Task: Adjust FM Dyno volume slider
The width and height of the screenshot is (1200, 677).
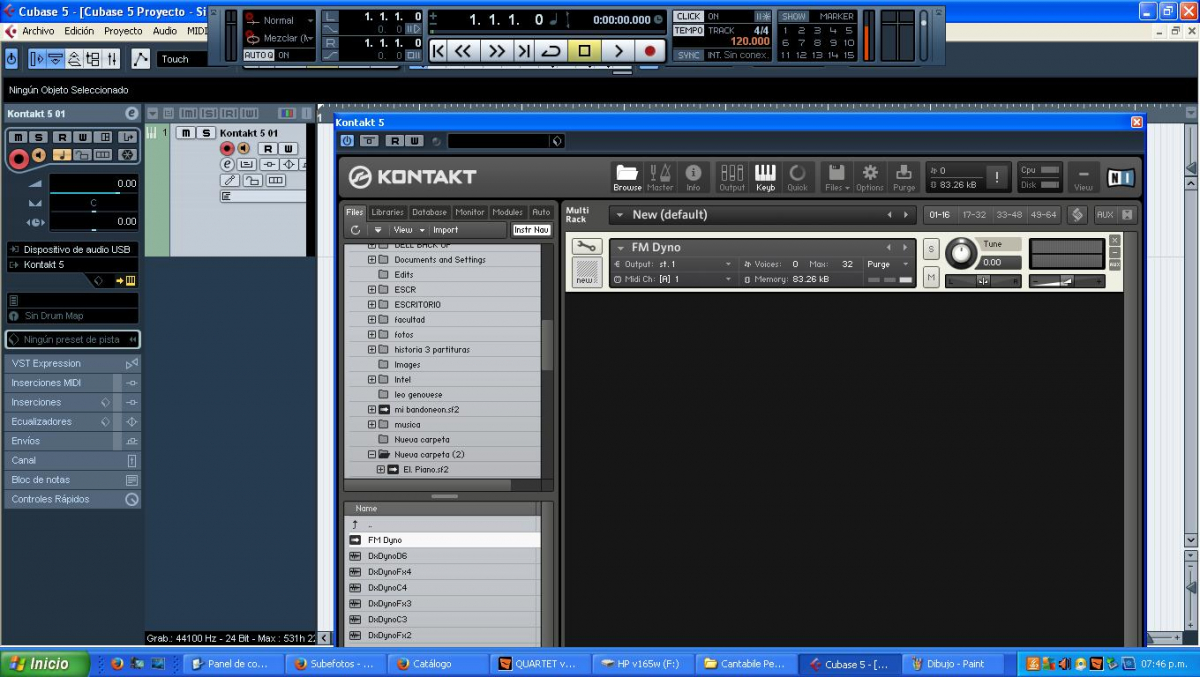Action: click(x=1067, y=281)
